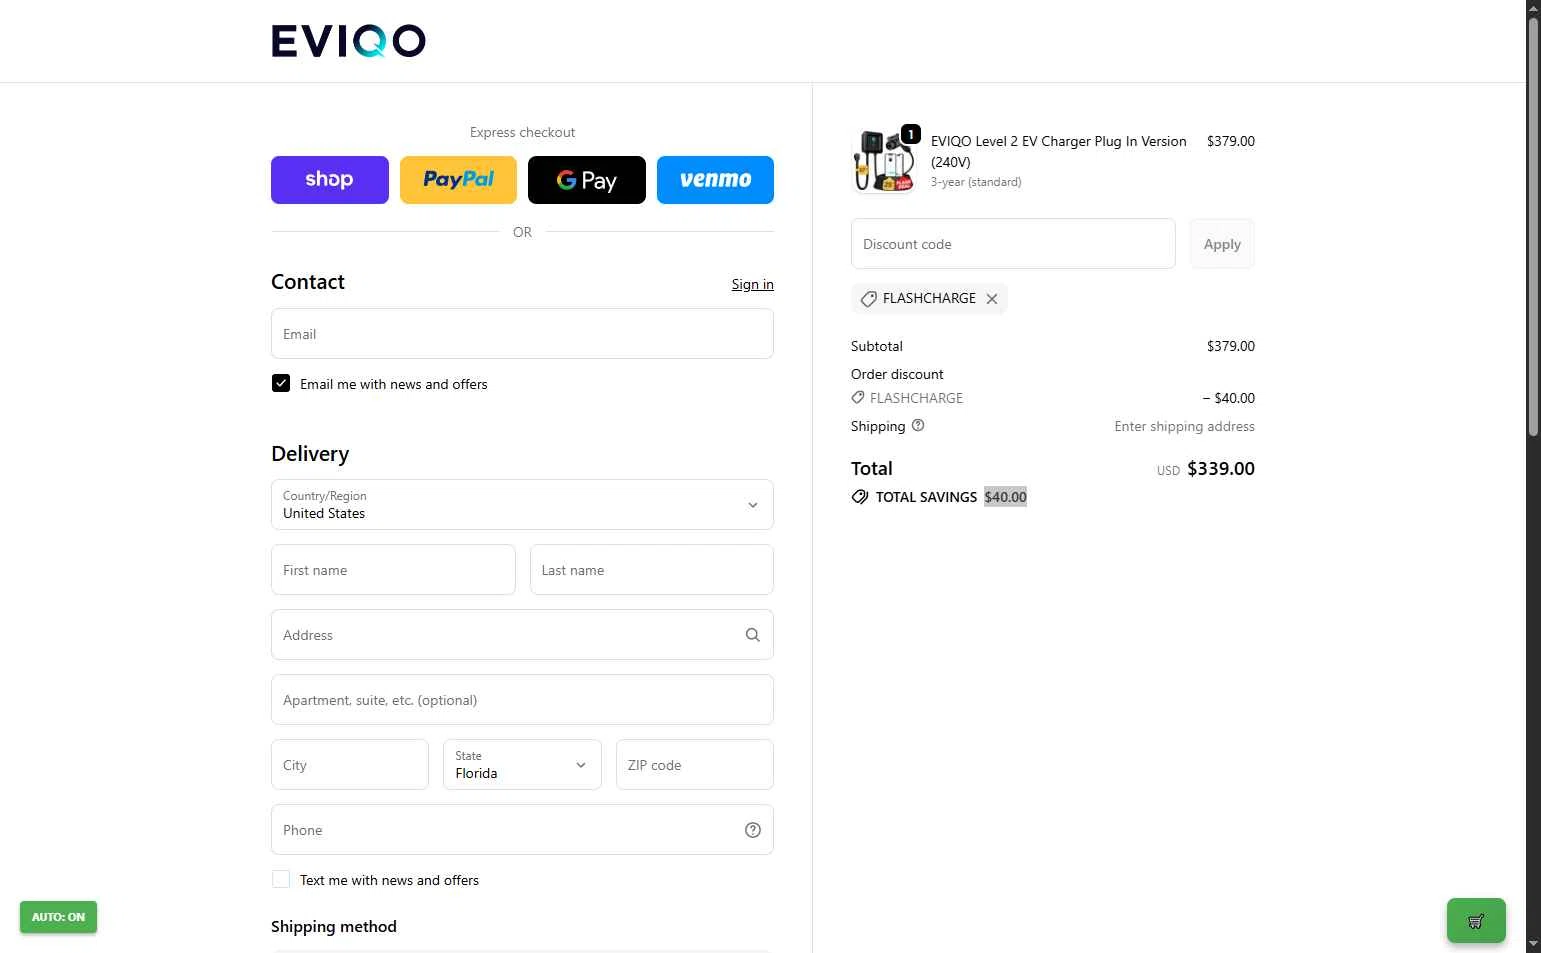Uncheck Email me with news and offers
The height and width of the screenshot is (953, 1541).
pyautogui.click(x=281, y=383)
